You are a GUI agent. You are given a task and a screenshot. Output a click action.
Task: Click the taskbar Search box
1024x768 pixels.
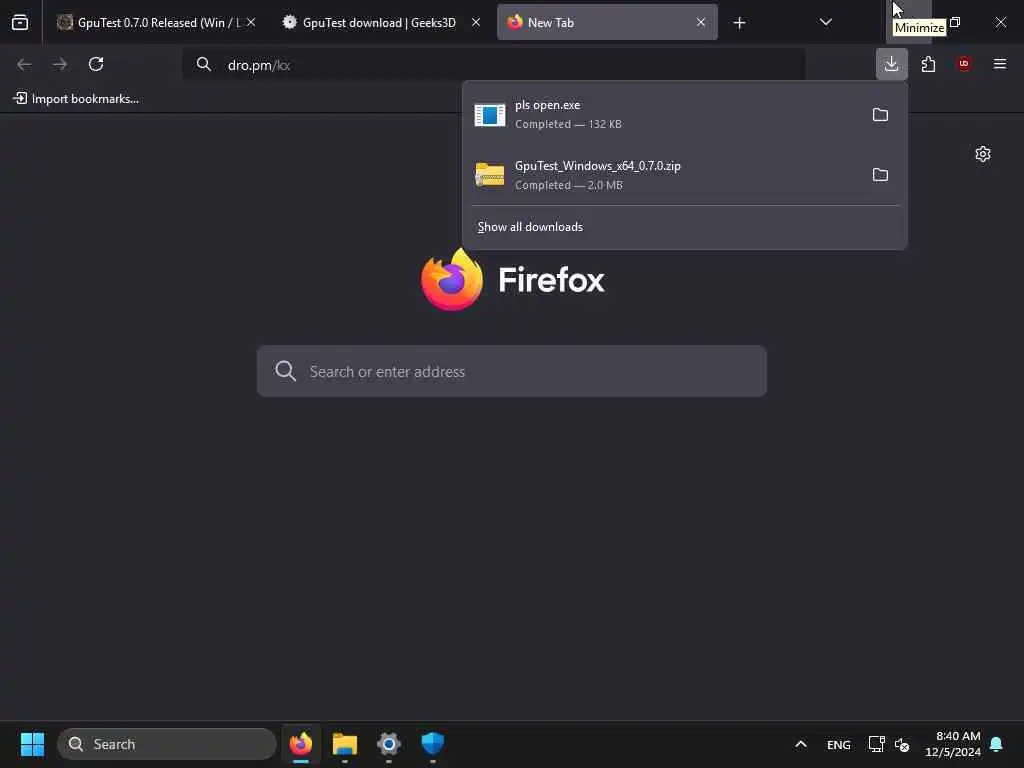[167, 744]
